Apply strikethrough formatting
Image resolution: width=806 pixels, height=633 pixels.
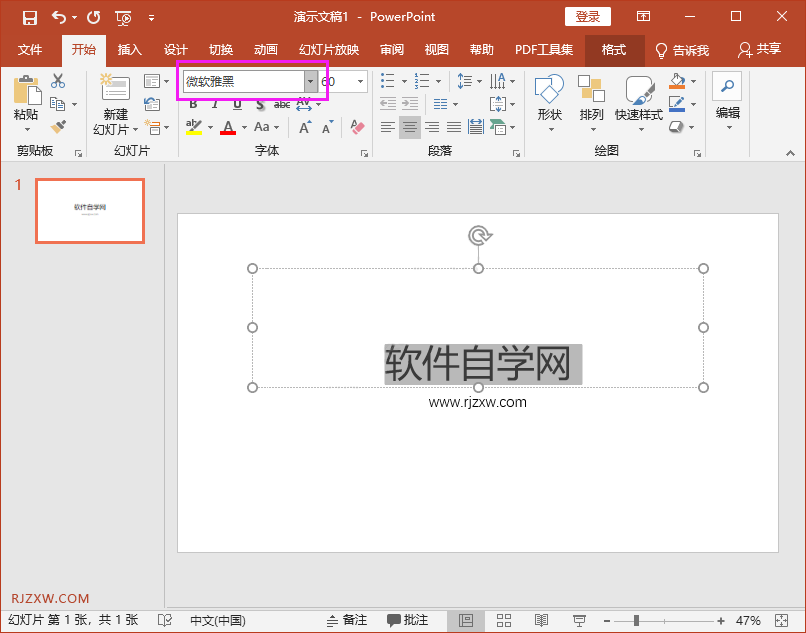[x=282, y=104]
